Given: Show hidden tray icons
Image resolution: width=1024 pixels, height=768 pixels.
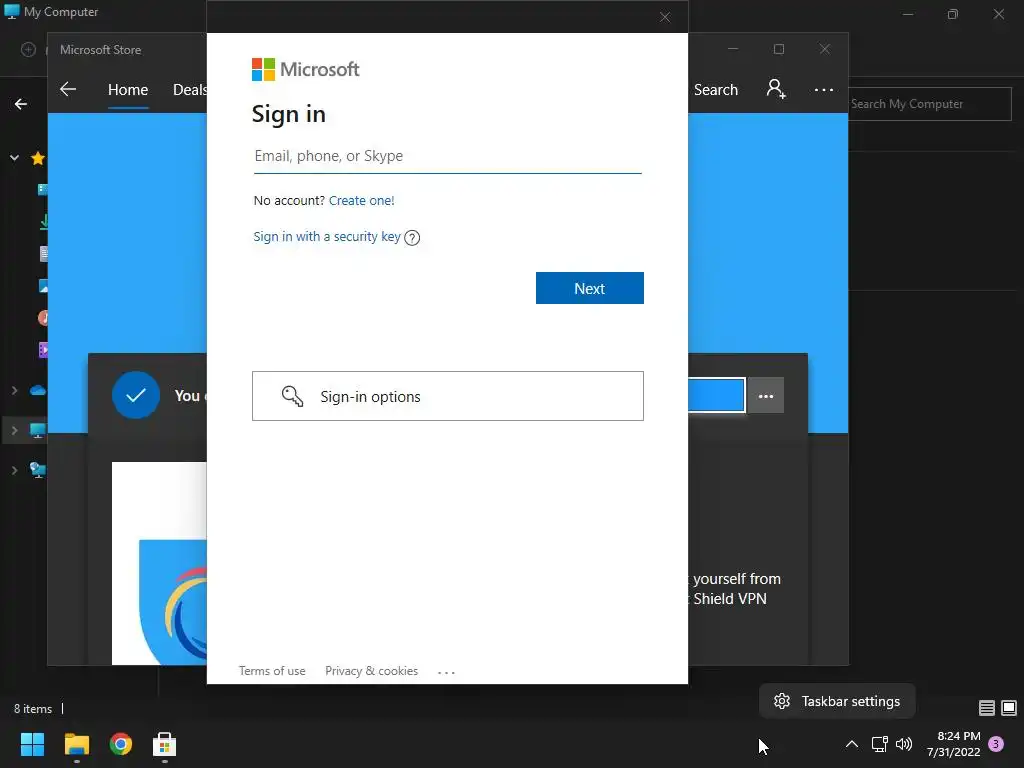Looking at the screenshot, I should 852,744.
